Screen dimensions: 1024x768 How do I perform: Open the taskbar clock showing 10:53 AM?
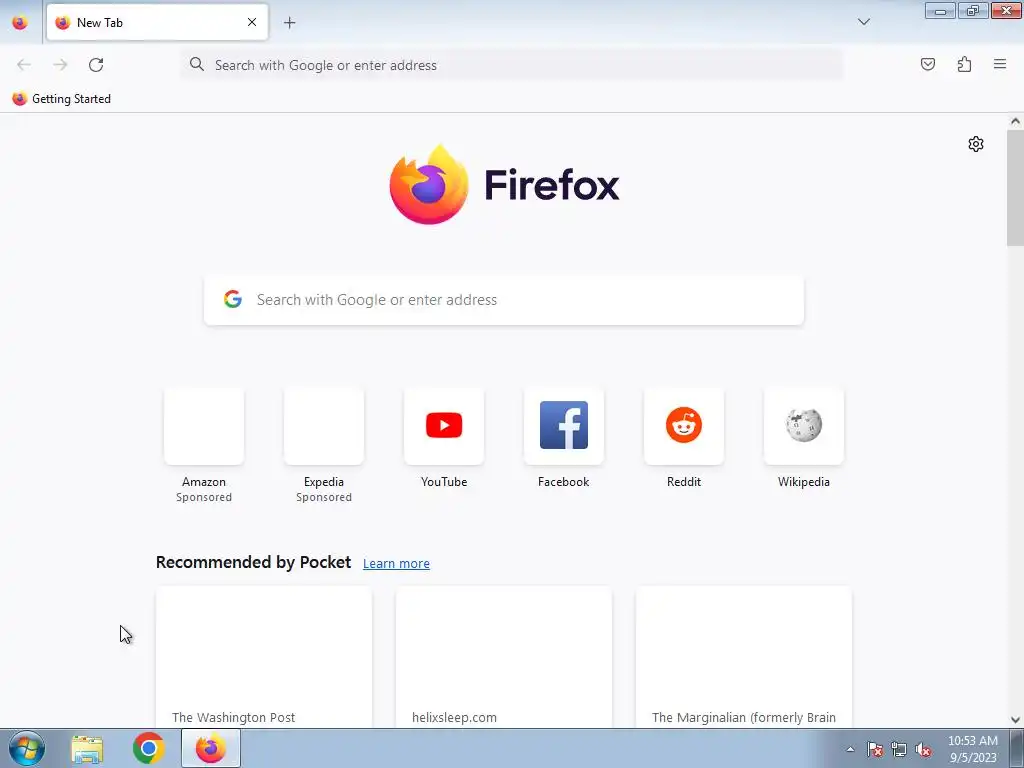(x=973, y=749)
